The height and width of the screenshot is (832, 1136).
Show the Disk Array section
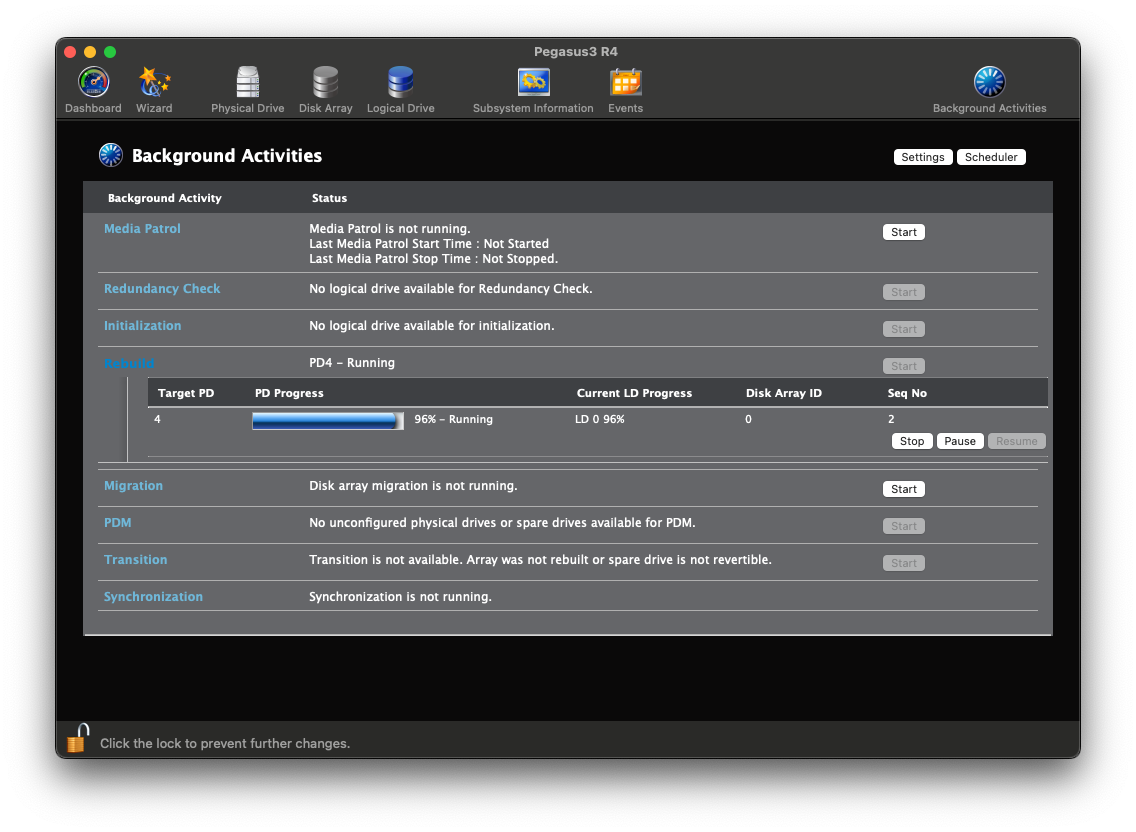(x=325, y=82)
